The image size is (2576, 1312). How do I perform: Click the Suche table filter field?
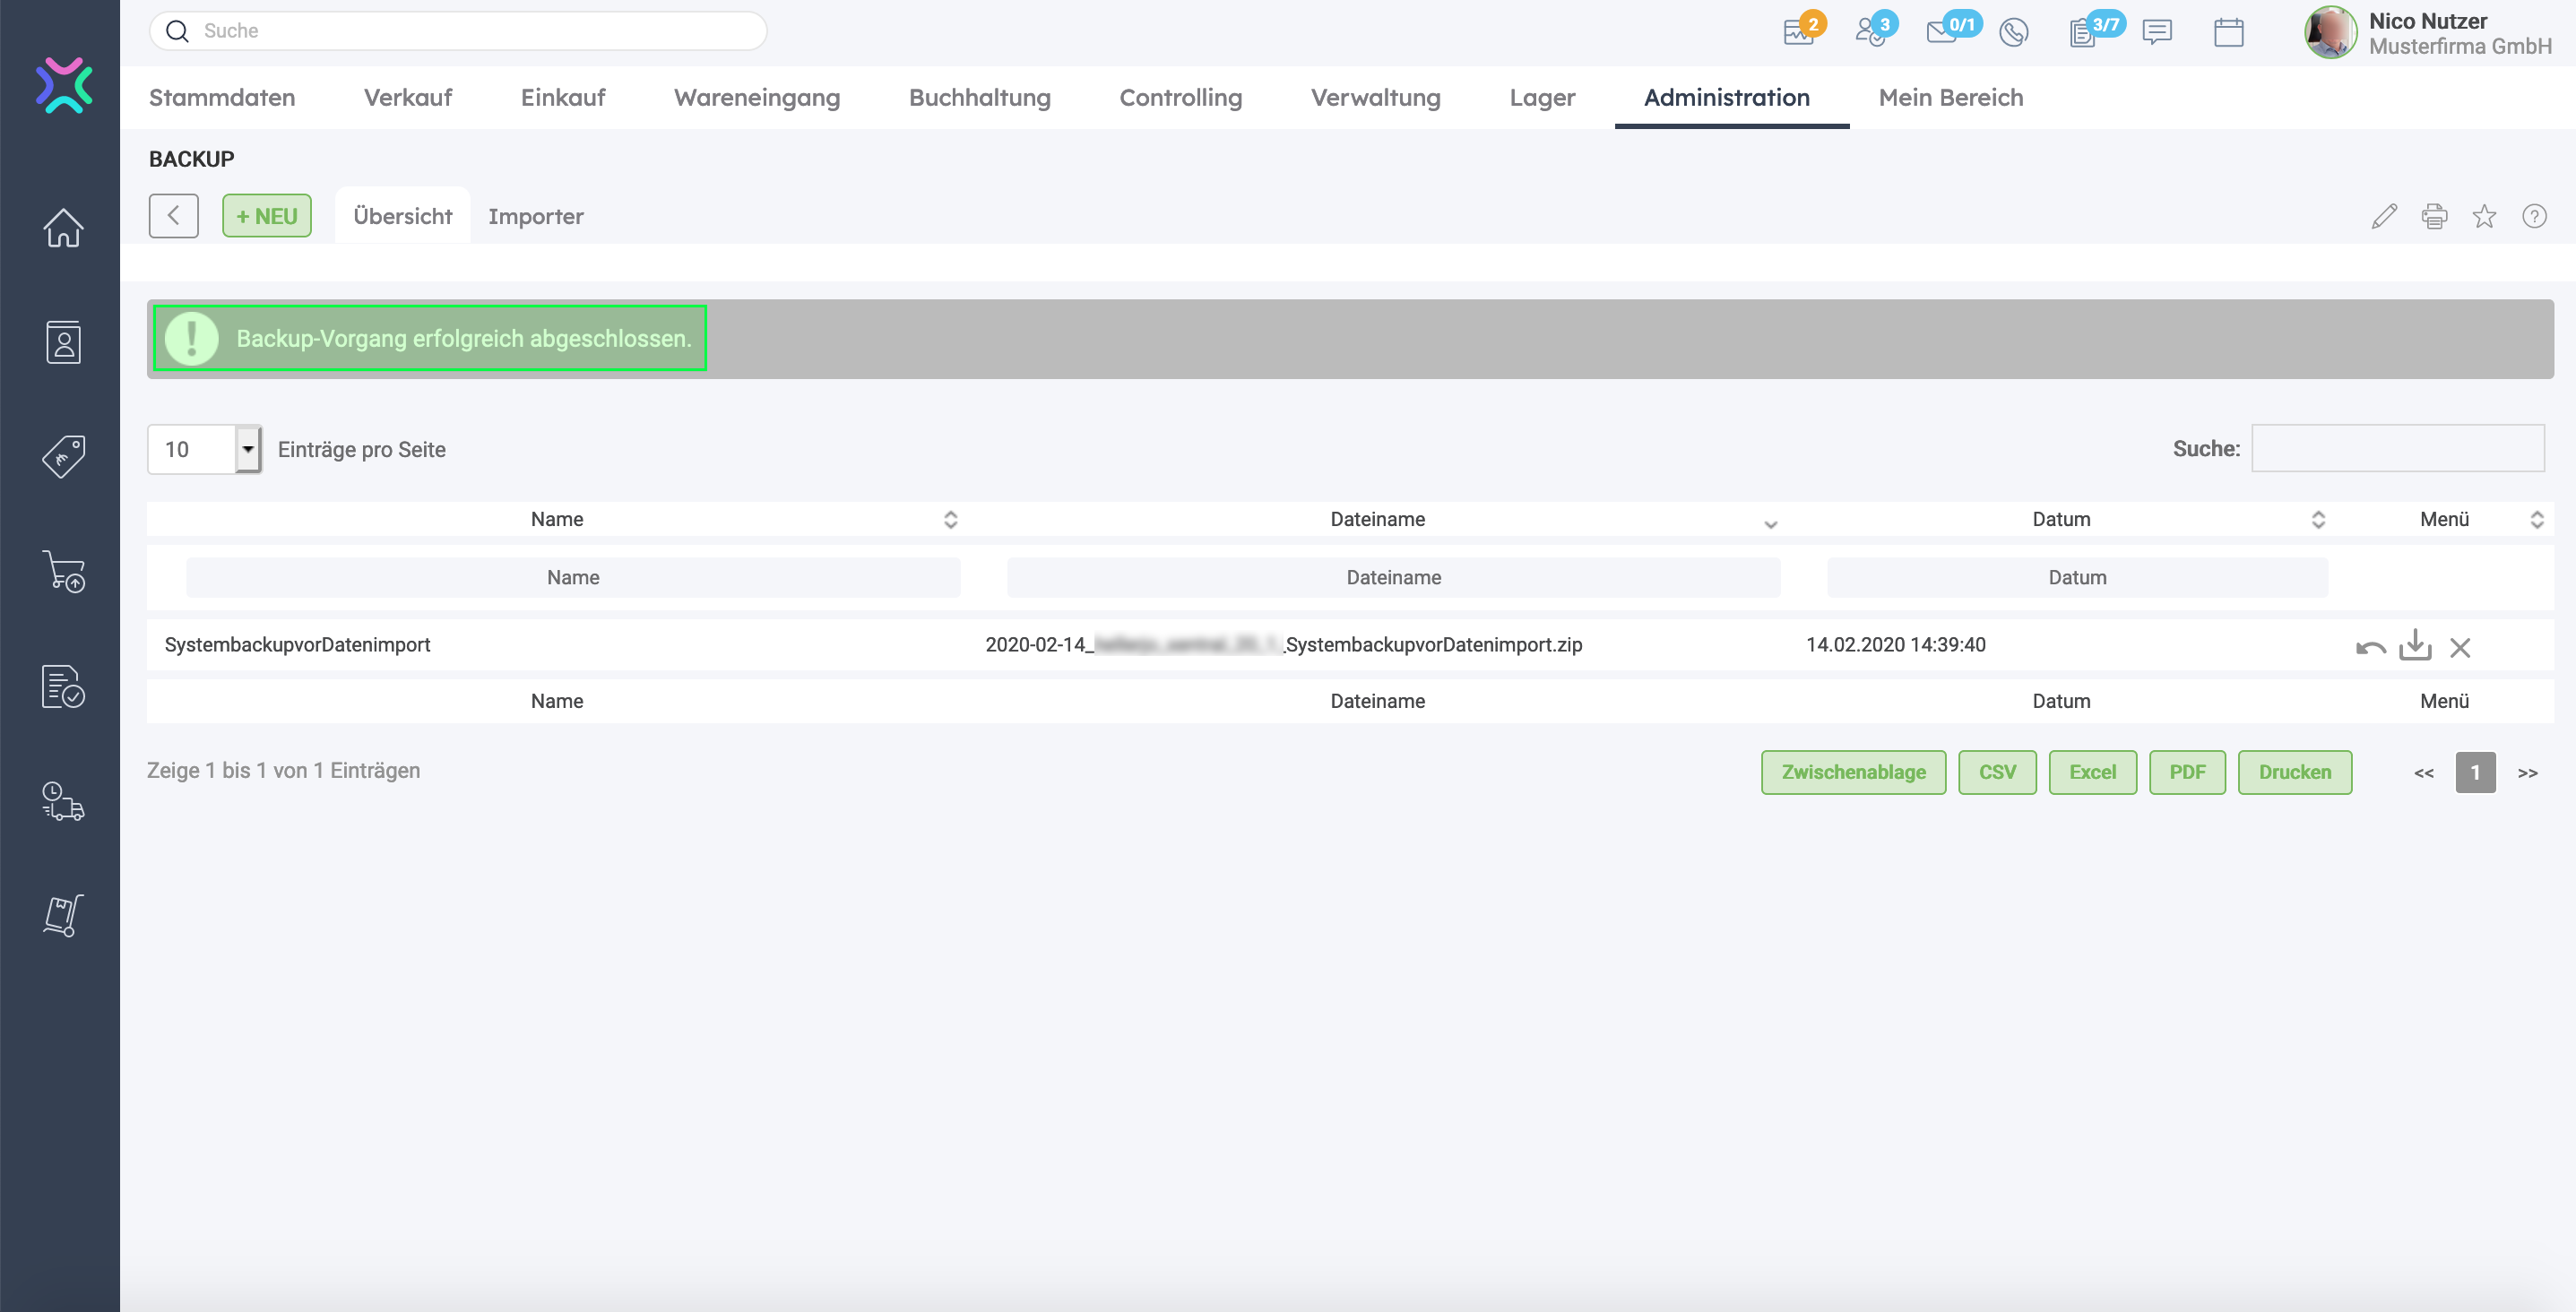pyautogui.click(x=2397, y=448)
